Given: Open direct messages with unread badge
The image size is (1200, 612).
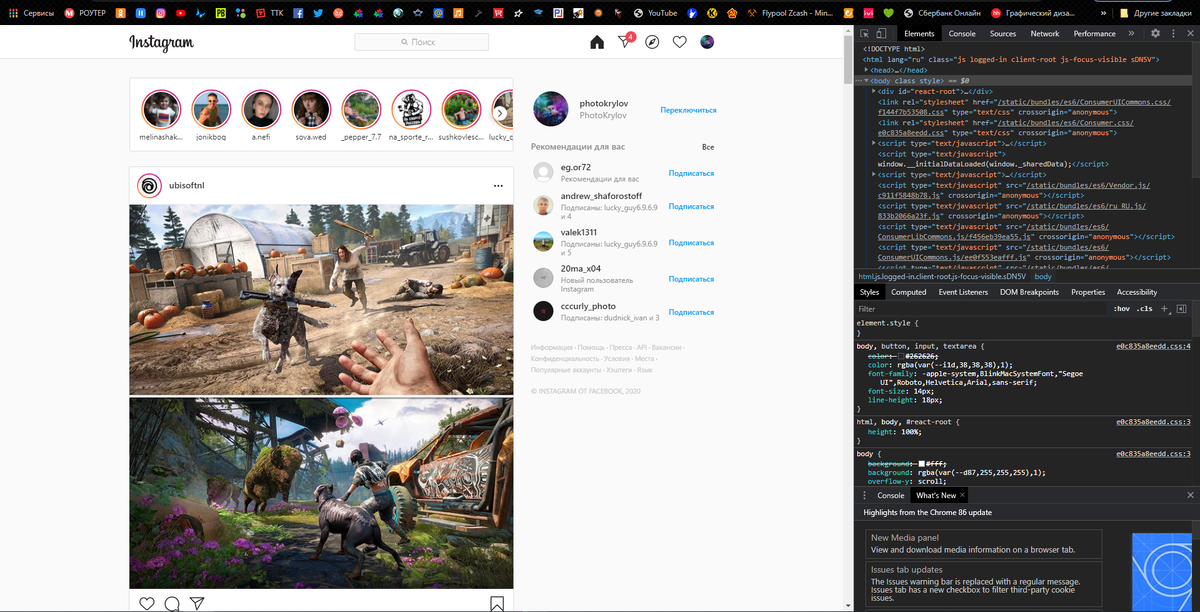Looking at the screenshot, I should point(625,41).
